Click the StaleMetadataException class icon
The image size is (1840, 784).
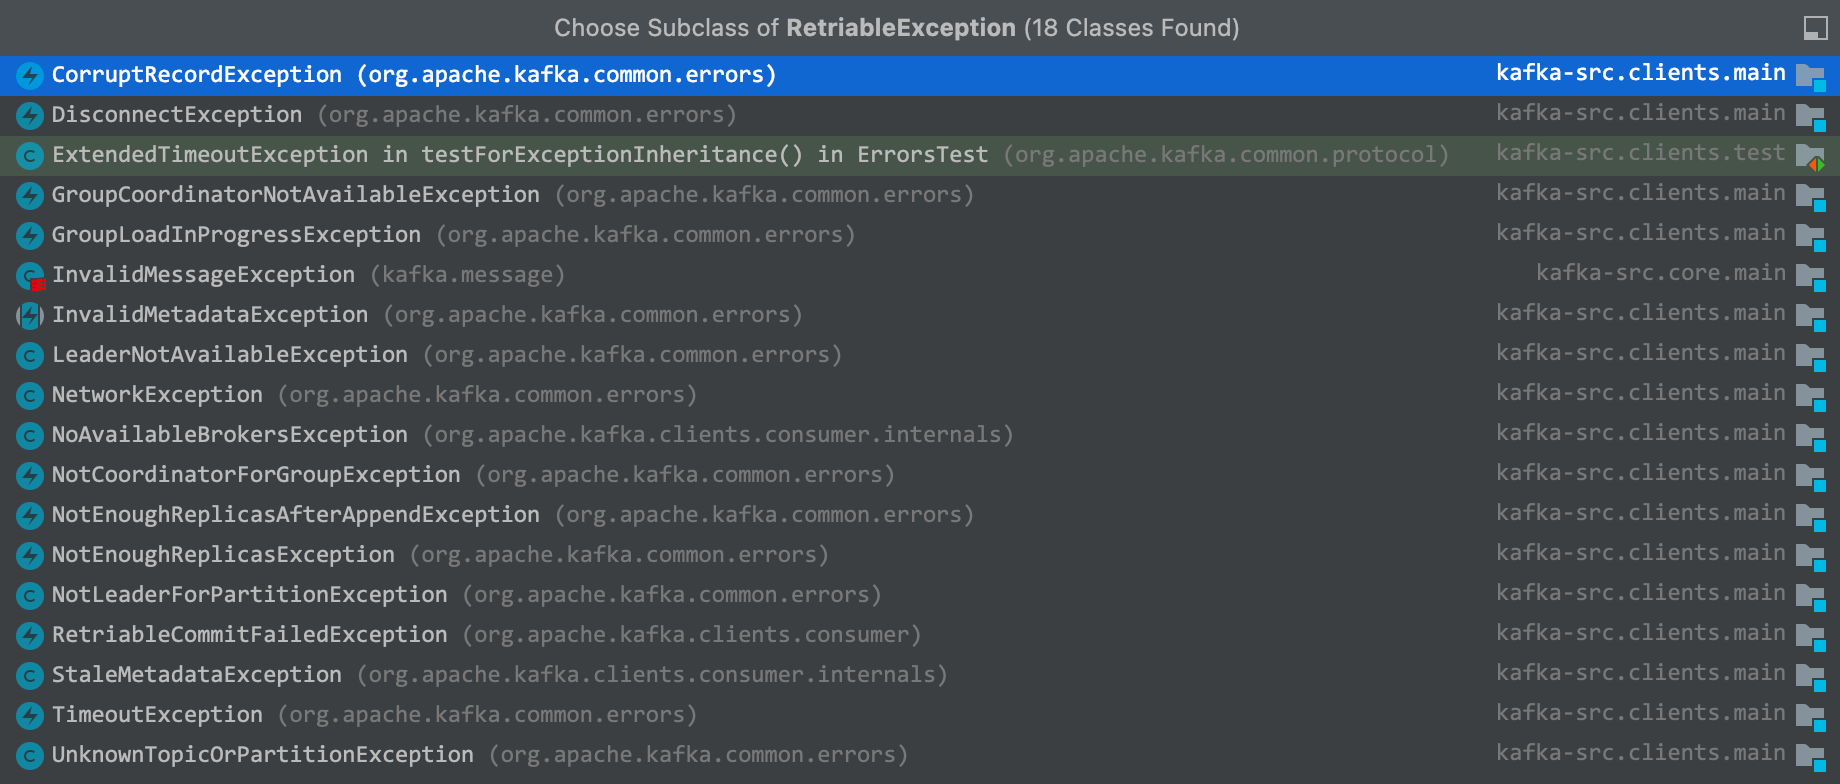pyautogui.click(x=30, y=675)
